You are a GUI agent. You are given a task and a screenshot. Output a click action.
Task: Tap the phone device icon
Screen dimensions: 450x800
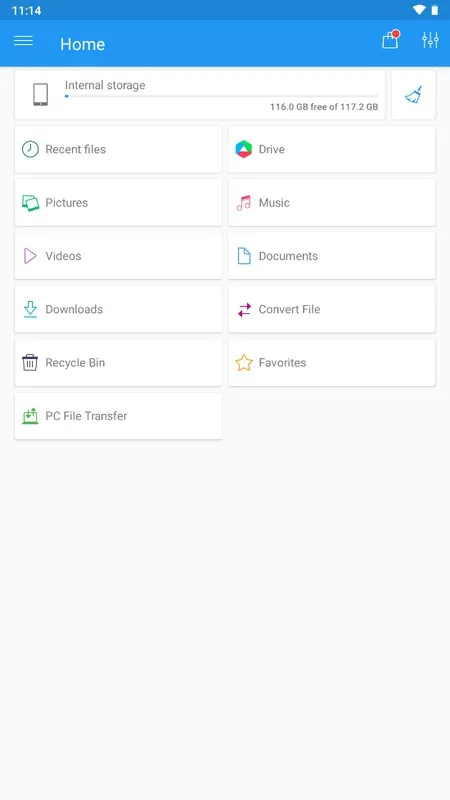pyautogui.click(x=40, y=95)
